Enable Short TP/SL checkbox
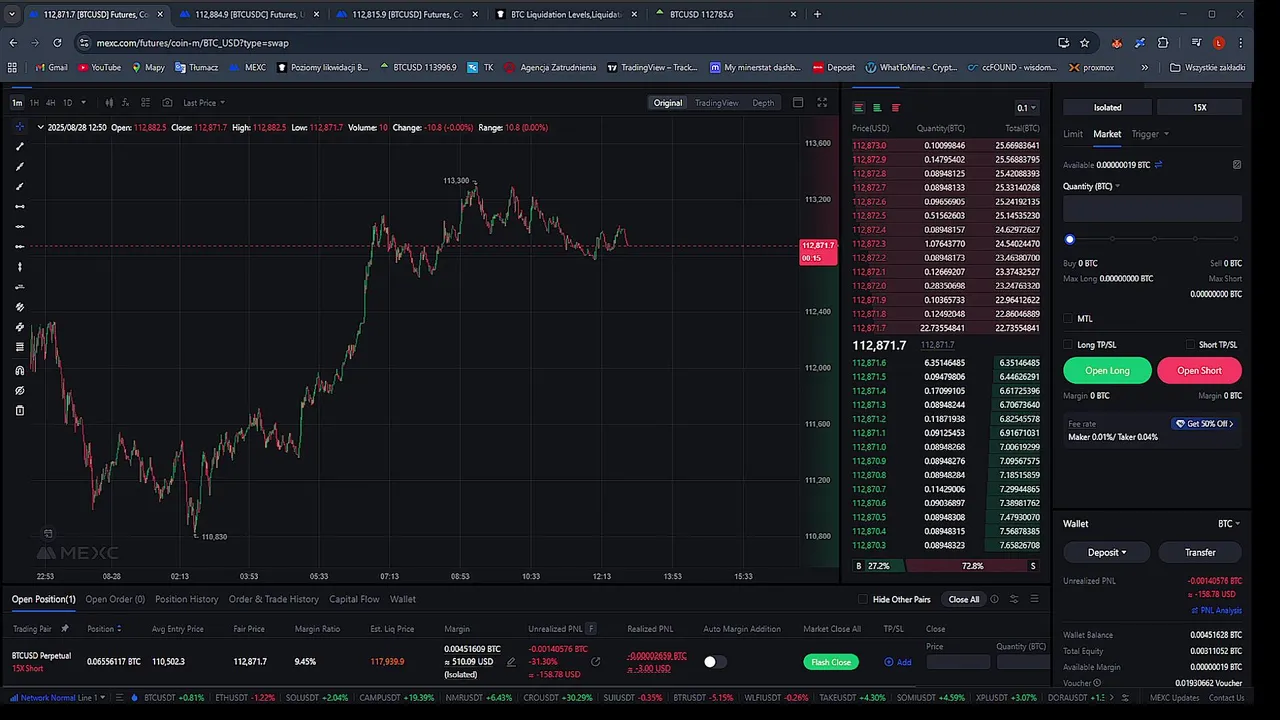This screenshot has width=1280, height=720. pos(1190,345)
